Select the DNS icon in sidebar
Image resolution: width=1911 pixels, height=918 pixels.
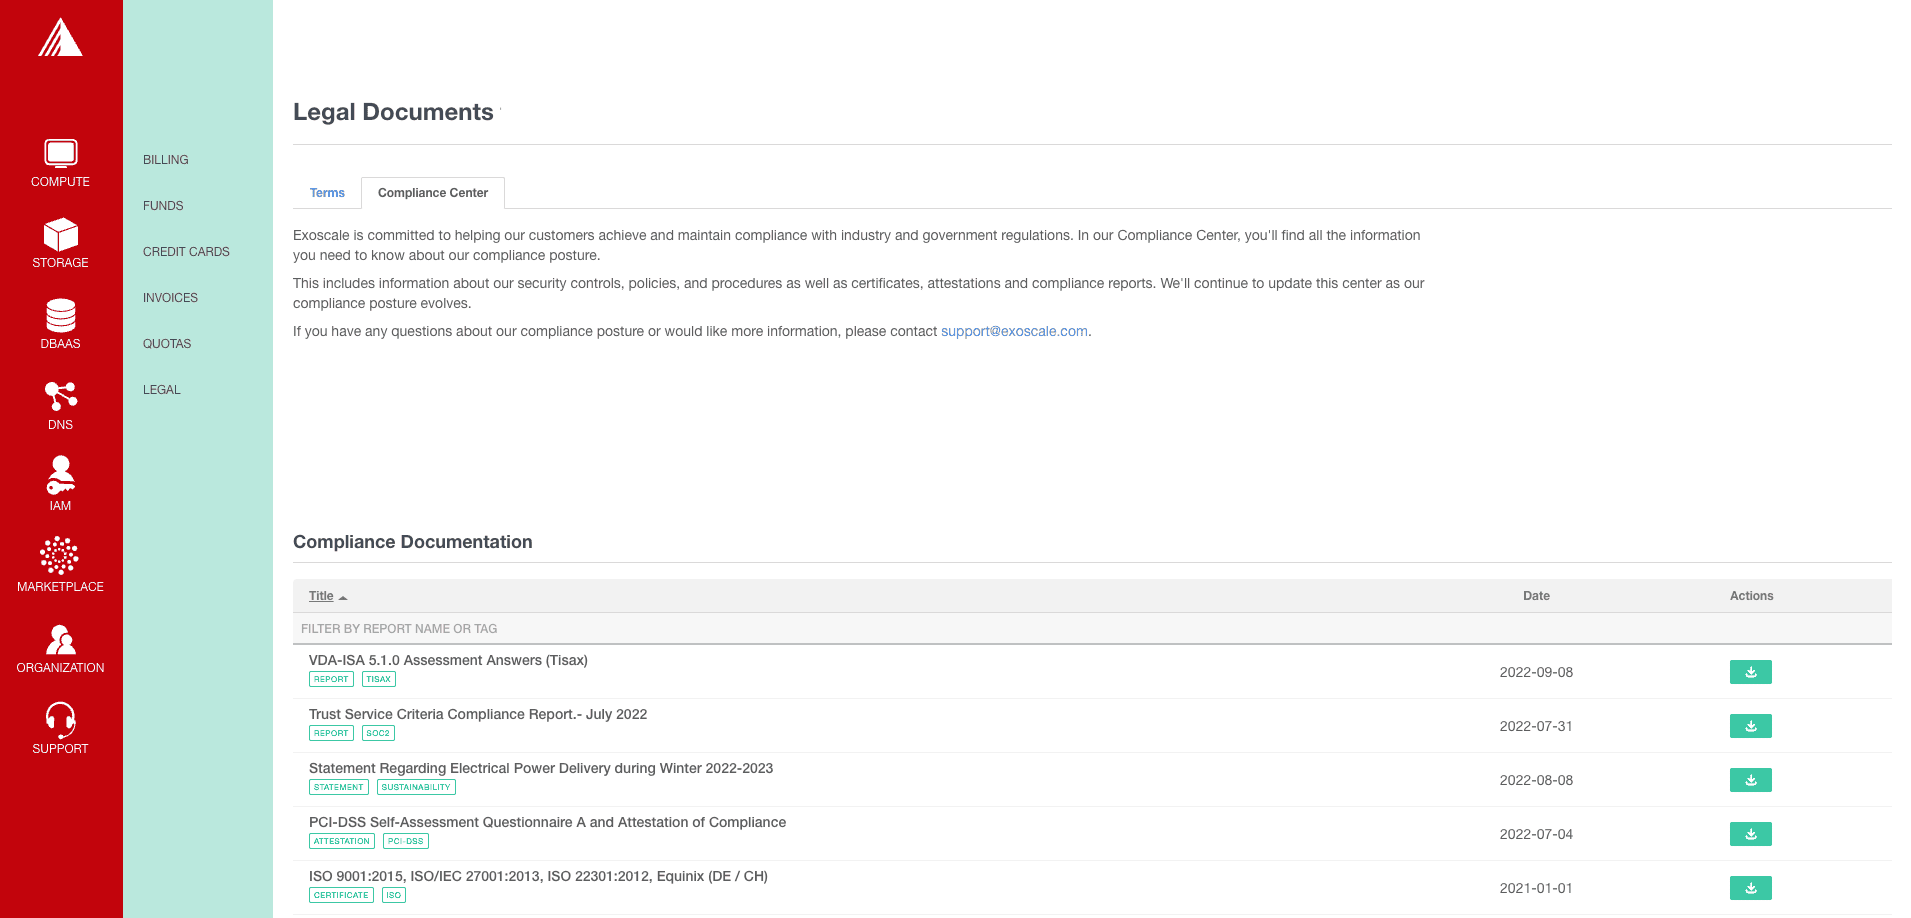pos(60,397)
